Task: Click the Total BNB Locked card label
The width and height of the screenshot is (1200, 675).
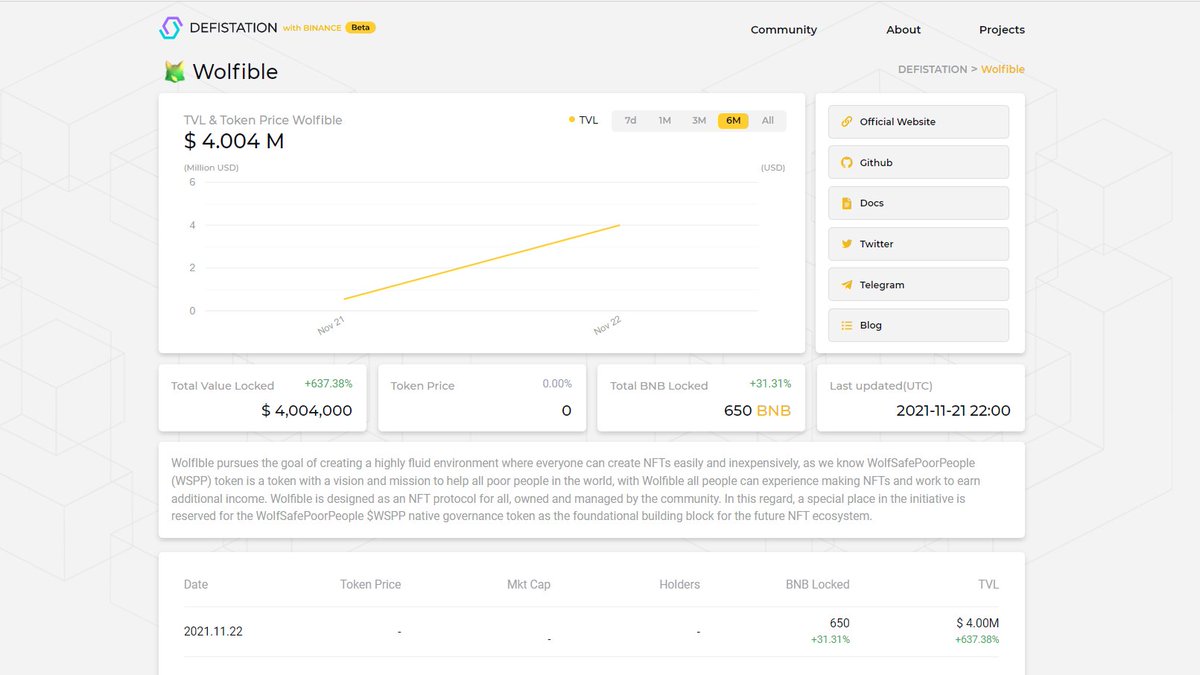Action: point(659,386)
